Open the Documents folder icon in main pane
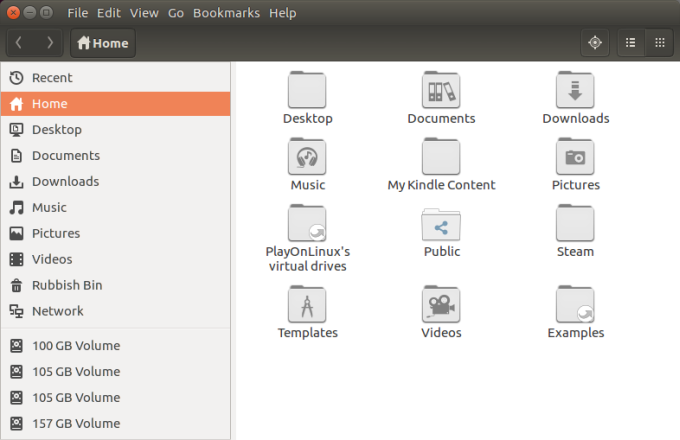Image resolution: width=680 pixels, height=440 pixels. pos(441,90)
